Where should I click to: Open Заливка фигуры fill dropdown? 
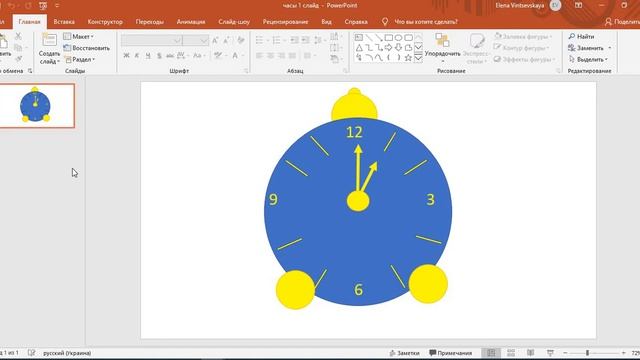click(523, 36)
